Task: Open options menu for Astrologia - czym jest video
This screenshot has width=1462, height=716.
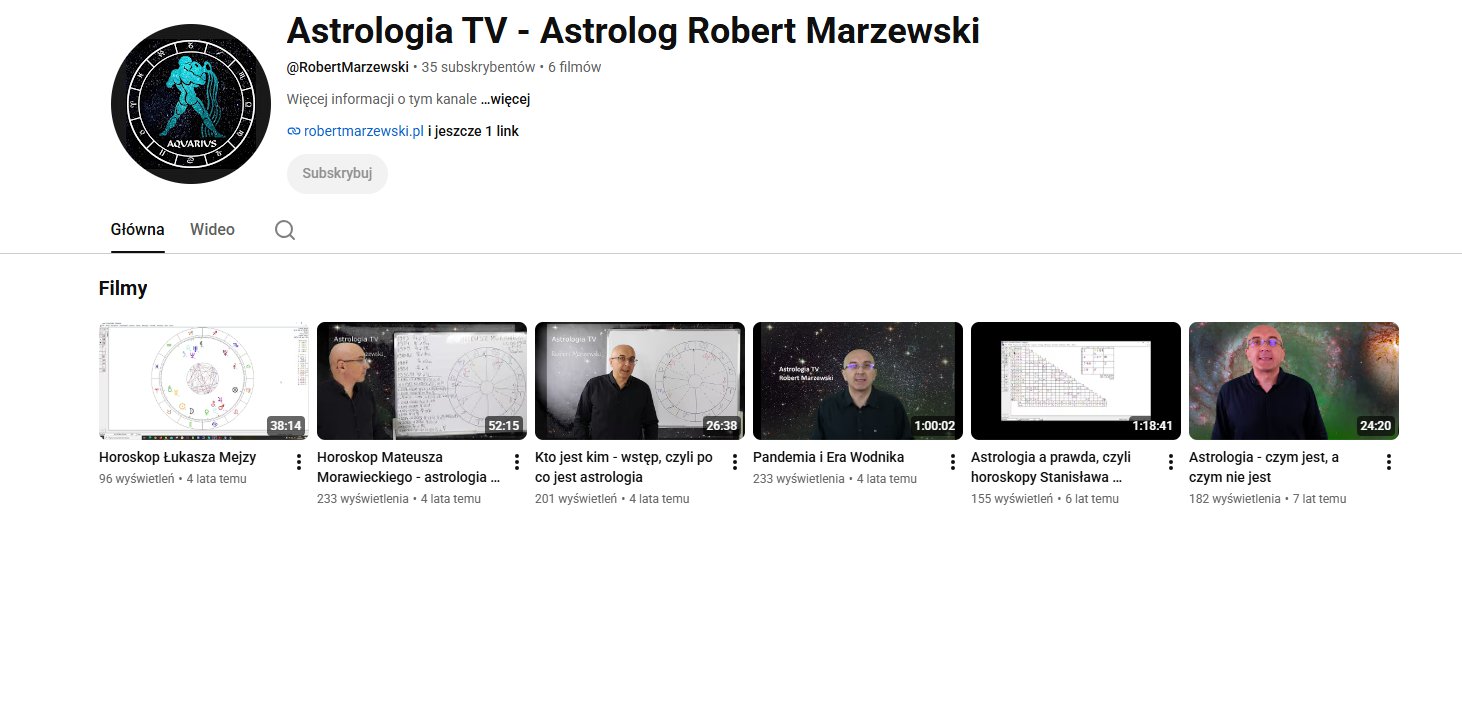Action: pyautogui.click(x=1389, y=462)
